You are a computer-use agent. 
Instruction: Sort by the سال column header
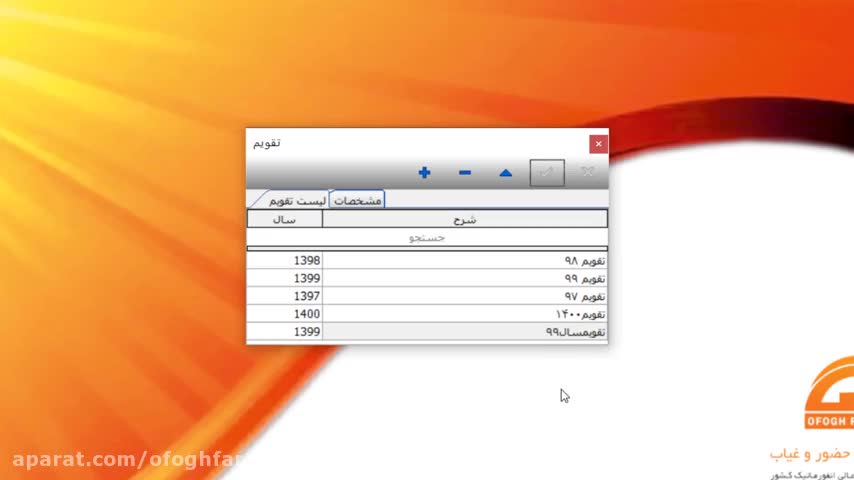[x=284, y=219]
